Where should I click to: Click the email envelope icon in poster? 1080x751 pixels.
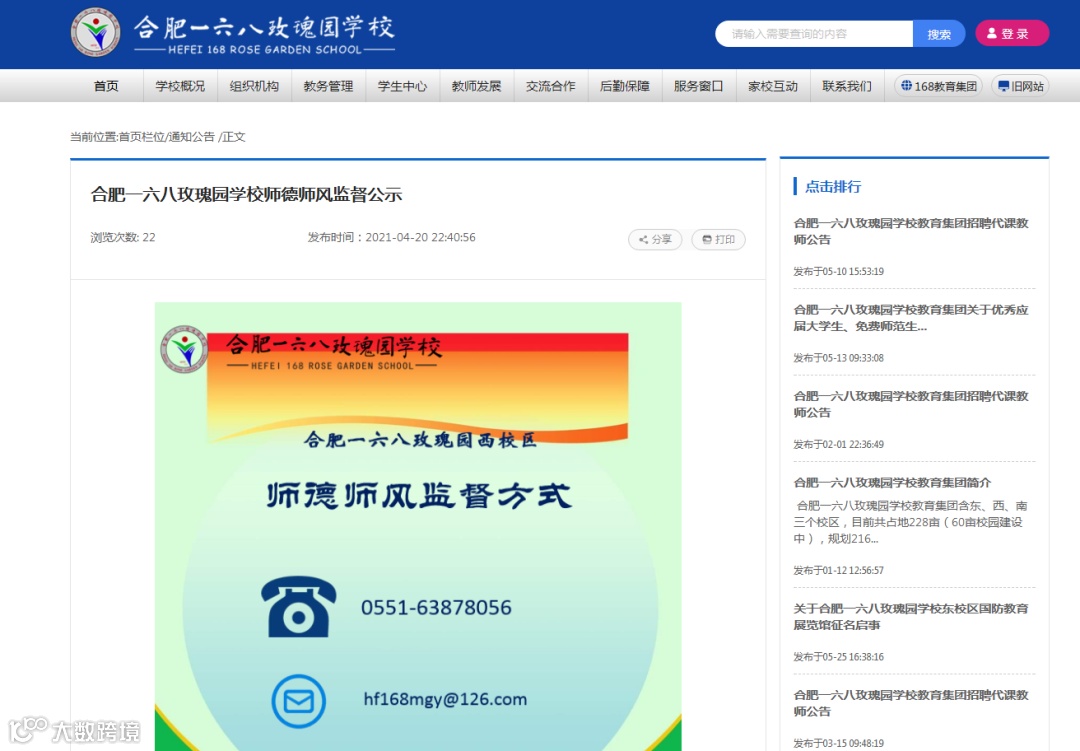(298, 701)
